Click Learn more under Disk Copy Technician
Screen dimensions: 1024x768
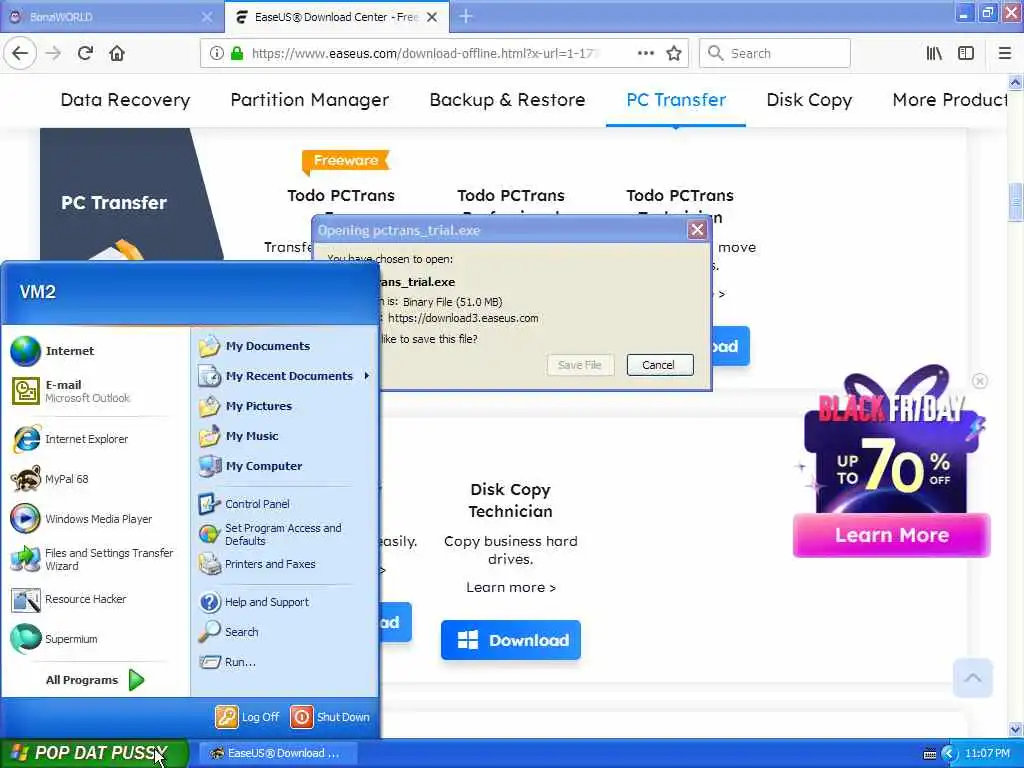point(511,588)
